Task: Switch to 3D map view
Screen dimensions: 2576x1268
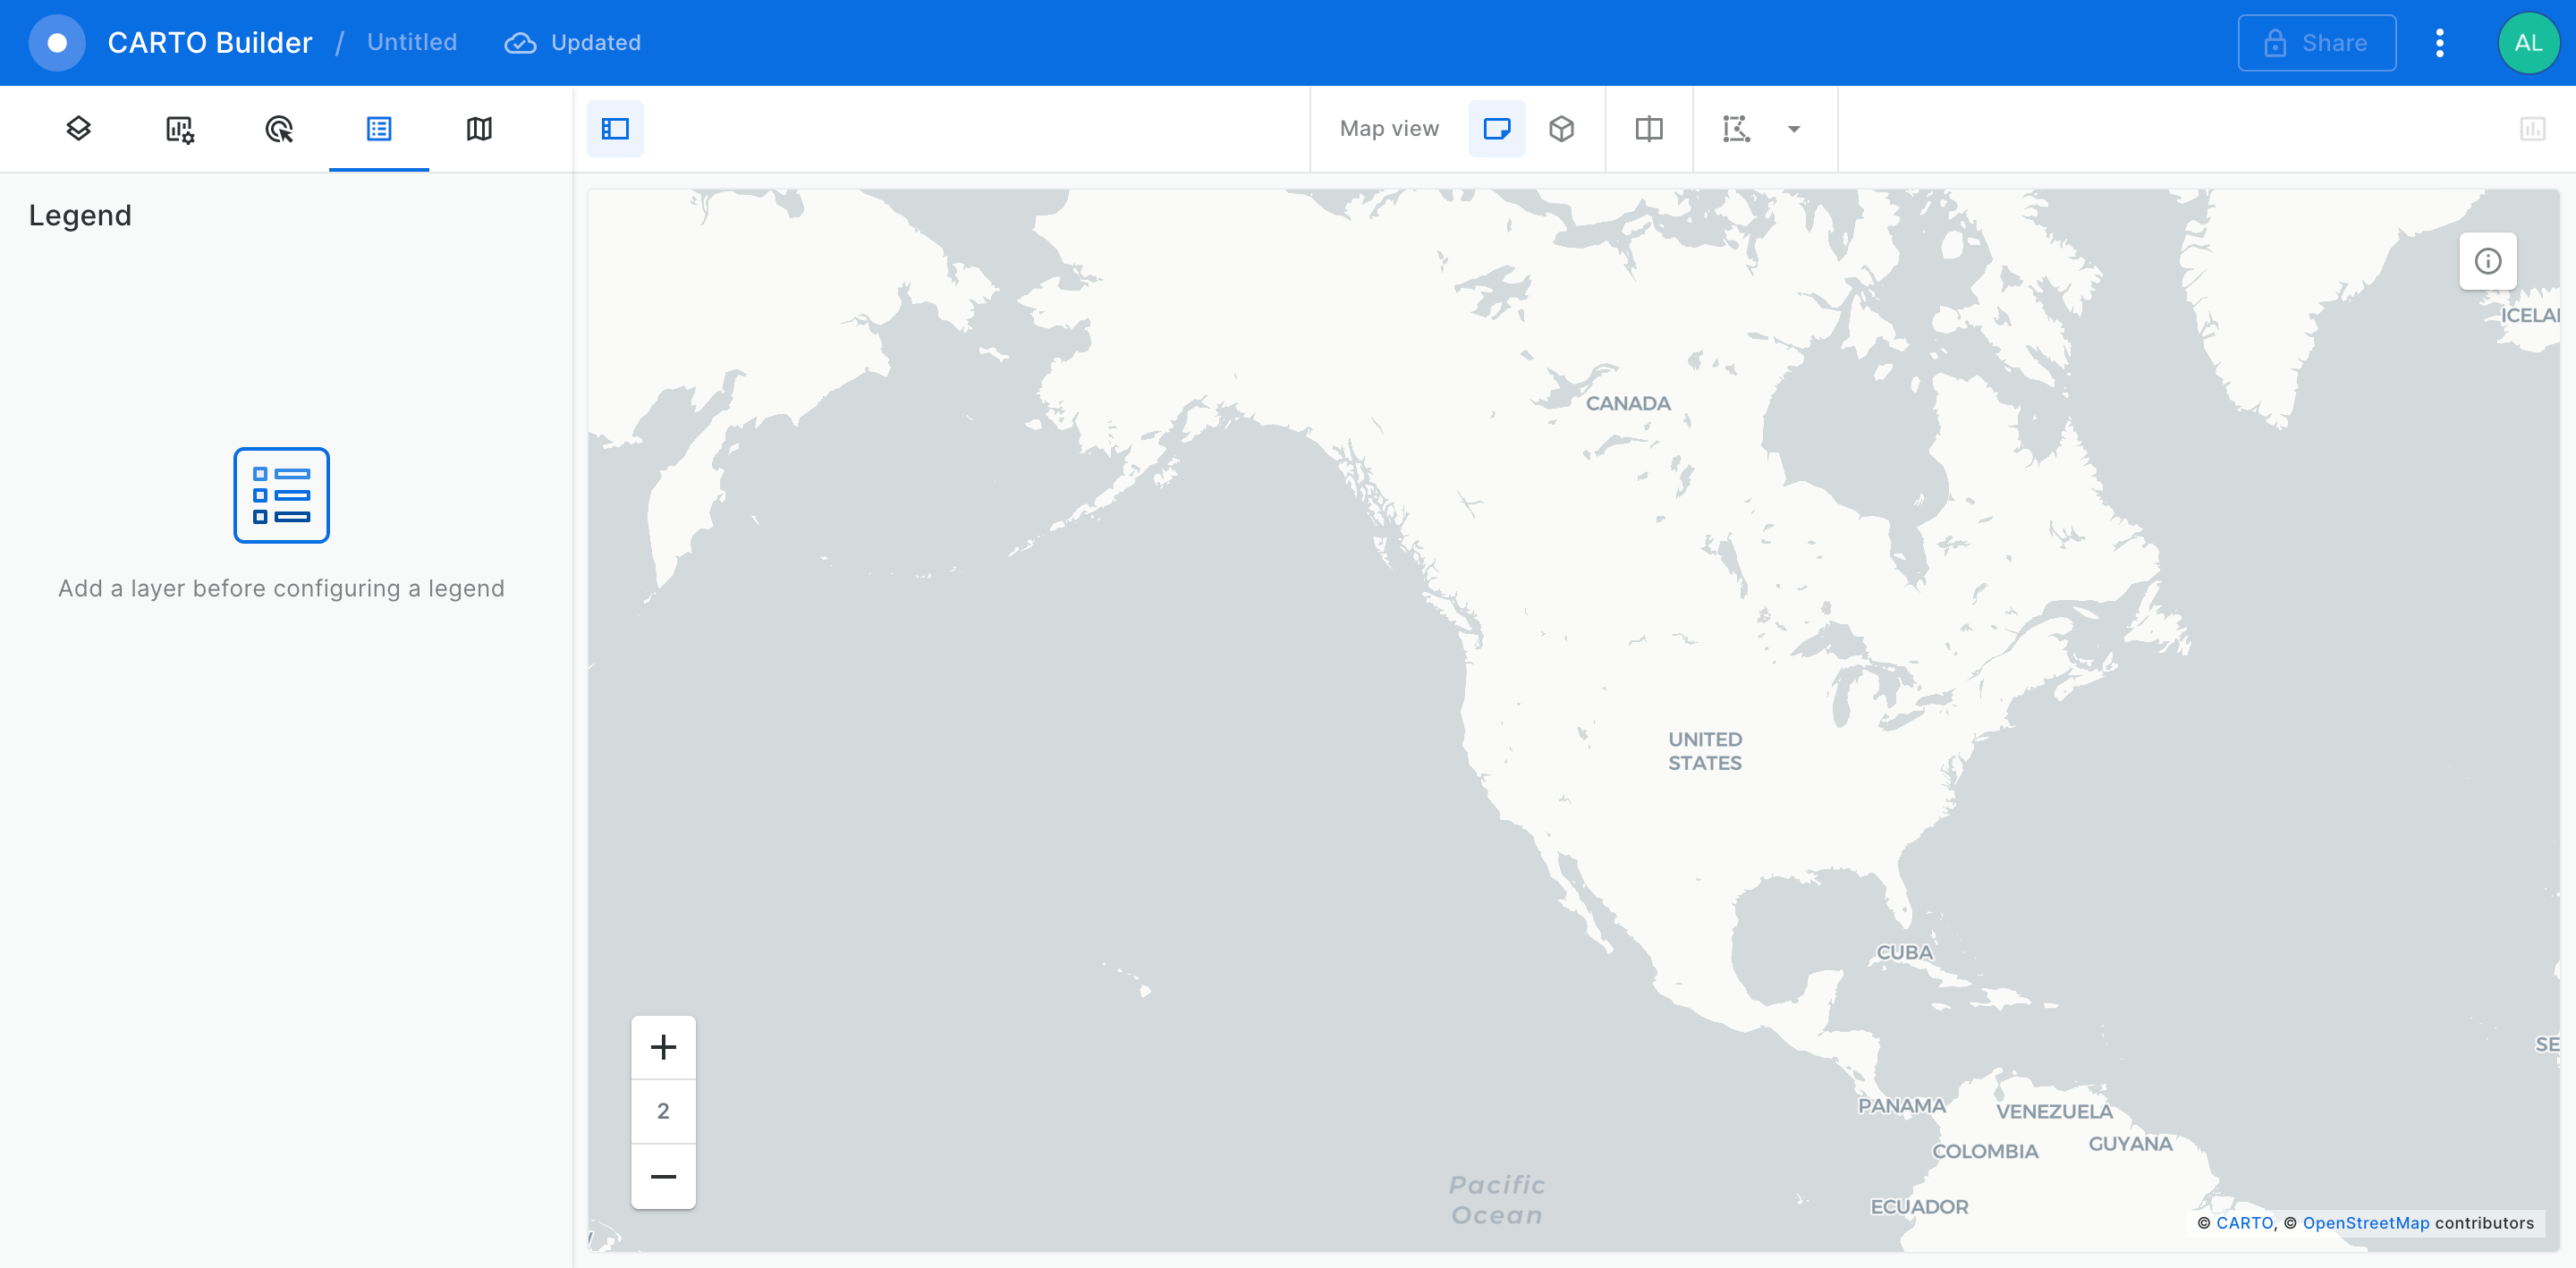Action: pyautogui.click(x=1561, y=129)
